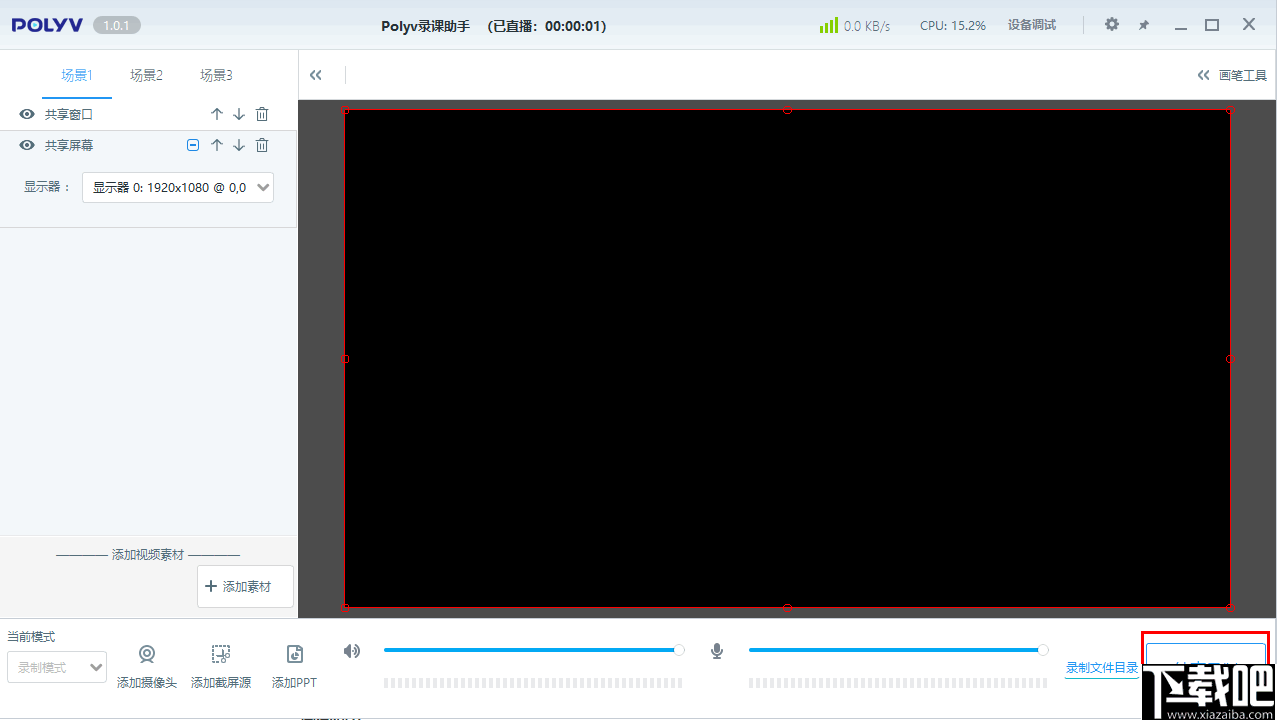This screenshot has height=720, width=1277.
Task: Click the 添加PPT icon
Action: [295, 654]
